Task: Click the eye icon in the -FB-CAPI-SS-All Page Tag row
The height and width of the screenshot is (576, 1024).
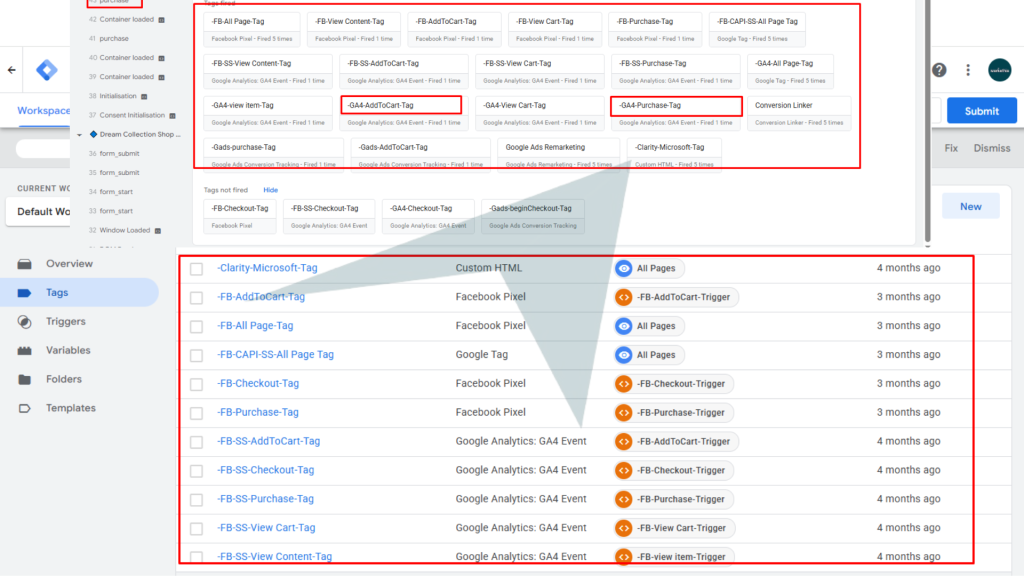Action: click(624, 355)
